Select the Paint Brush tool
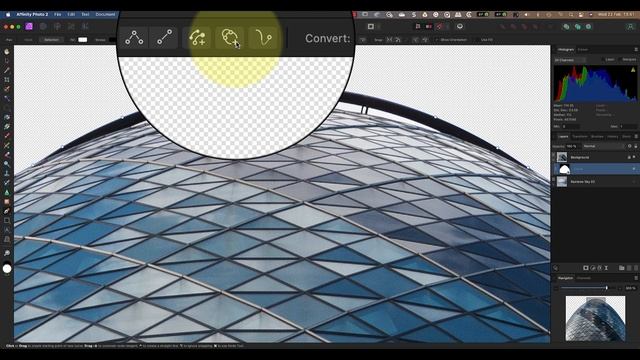Image resolution: width=640 pixels, height=360 pixels. point(7,136)
